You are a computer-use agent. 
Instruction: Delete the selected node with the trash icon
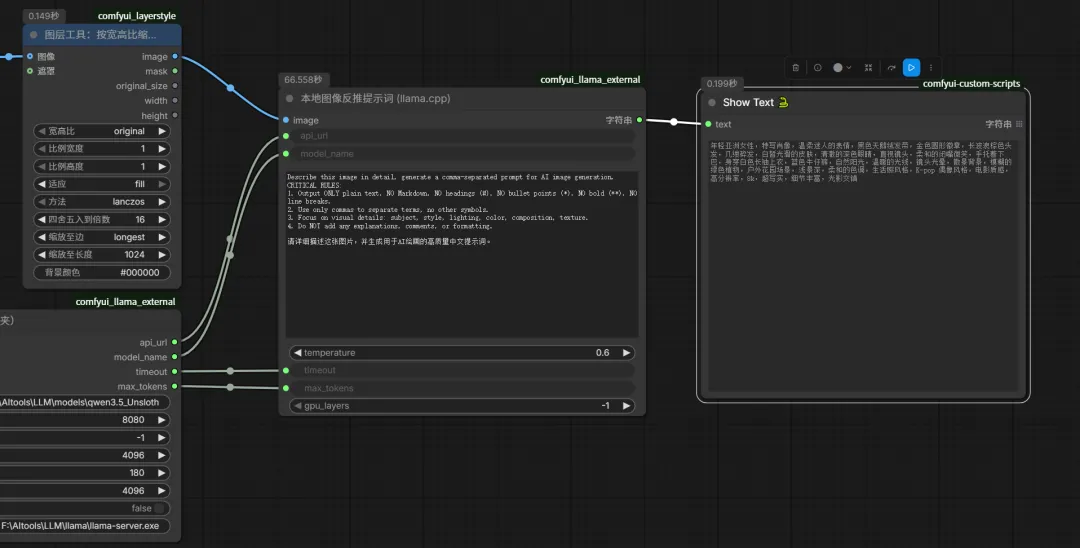click(796, 67)
